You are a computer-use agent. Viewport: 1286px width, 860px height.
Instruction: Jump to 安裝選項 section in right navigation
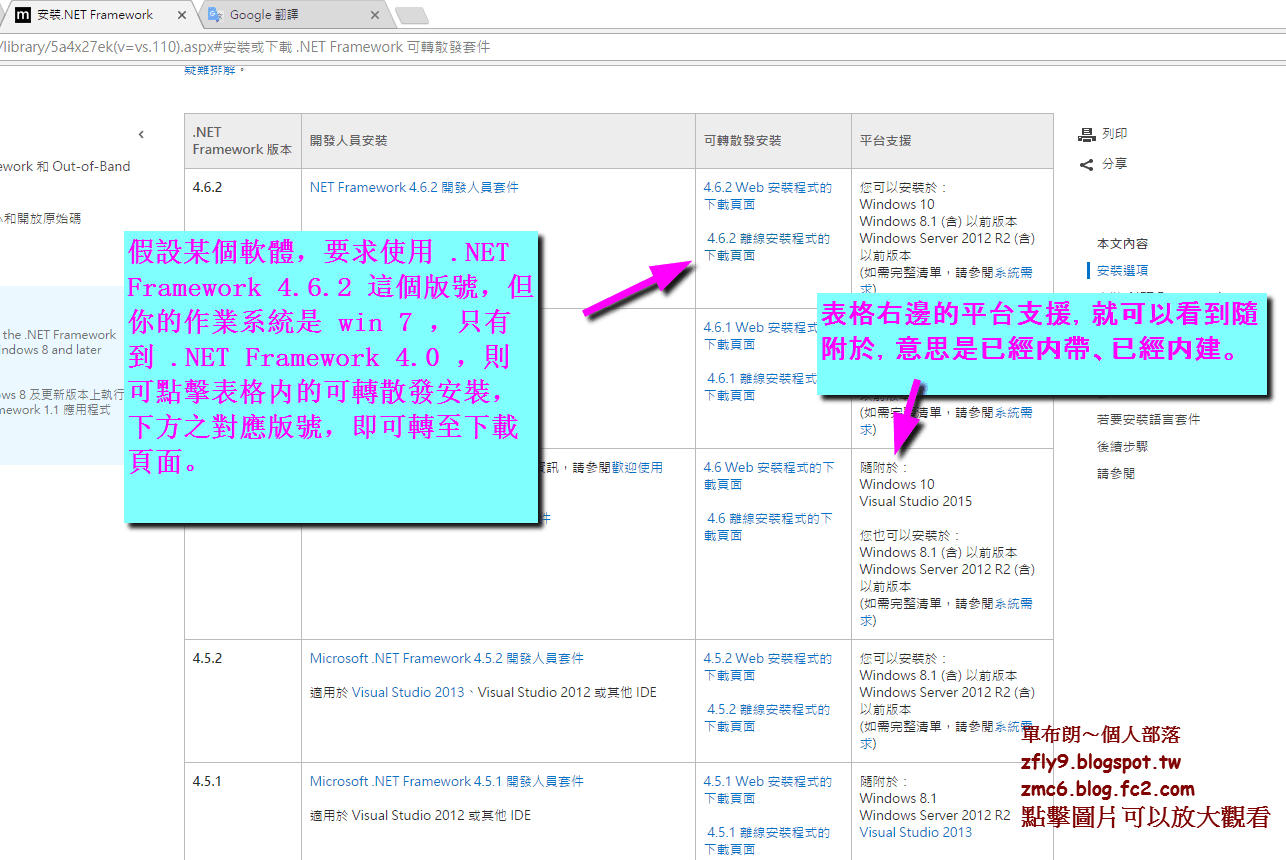point(1122,270)
